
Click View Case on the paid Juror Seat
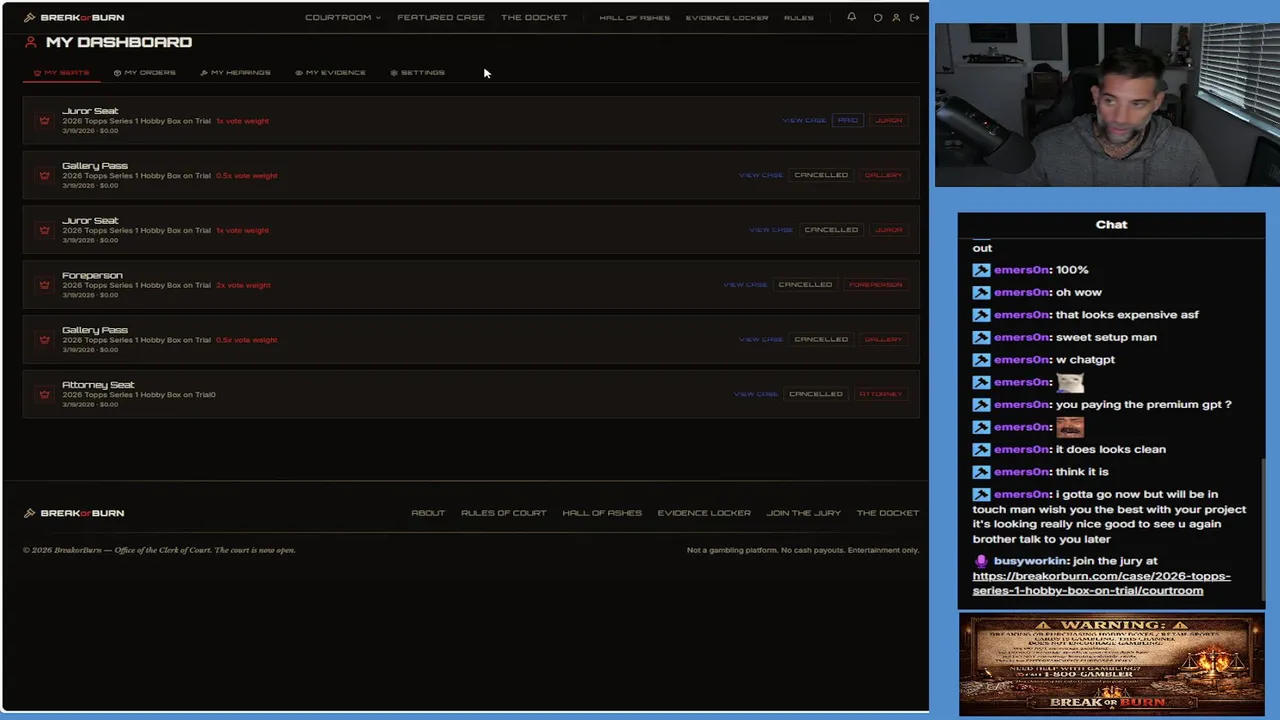pos(804,120)
